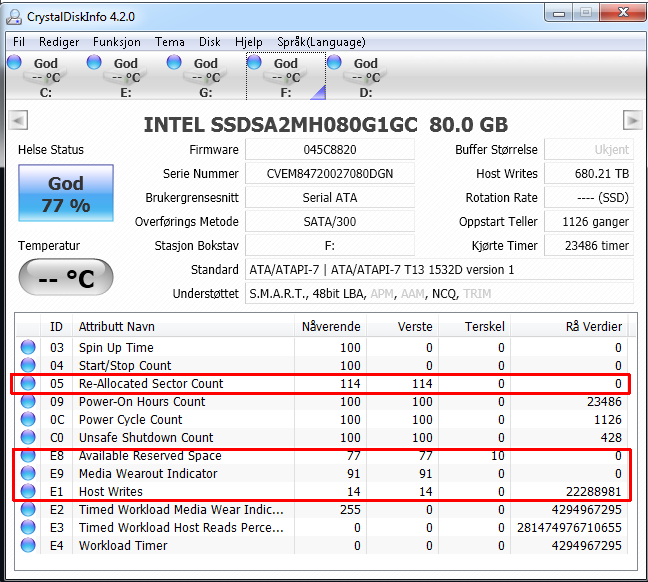Click status icon for Timed Workload Media Wear
Image resolution: width=648 pixels, height=582 pixels.
coord(28,509)
